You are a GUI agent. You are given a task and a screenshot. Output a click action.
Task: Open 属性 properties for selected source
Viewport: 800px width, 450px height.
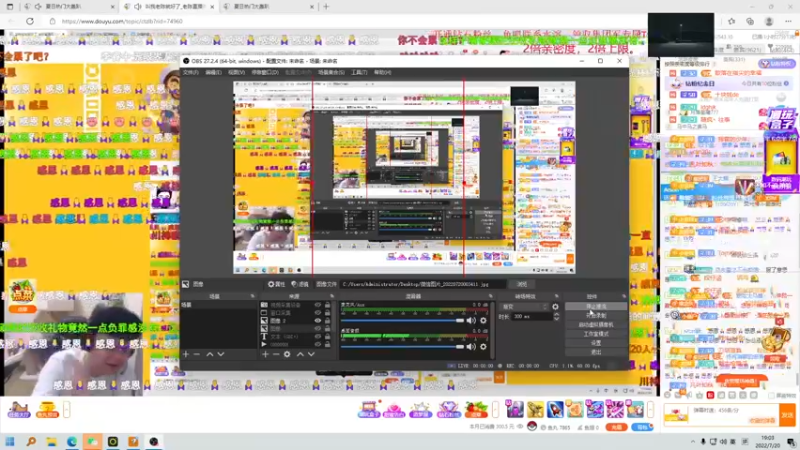coord(277,284)
